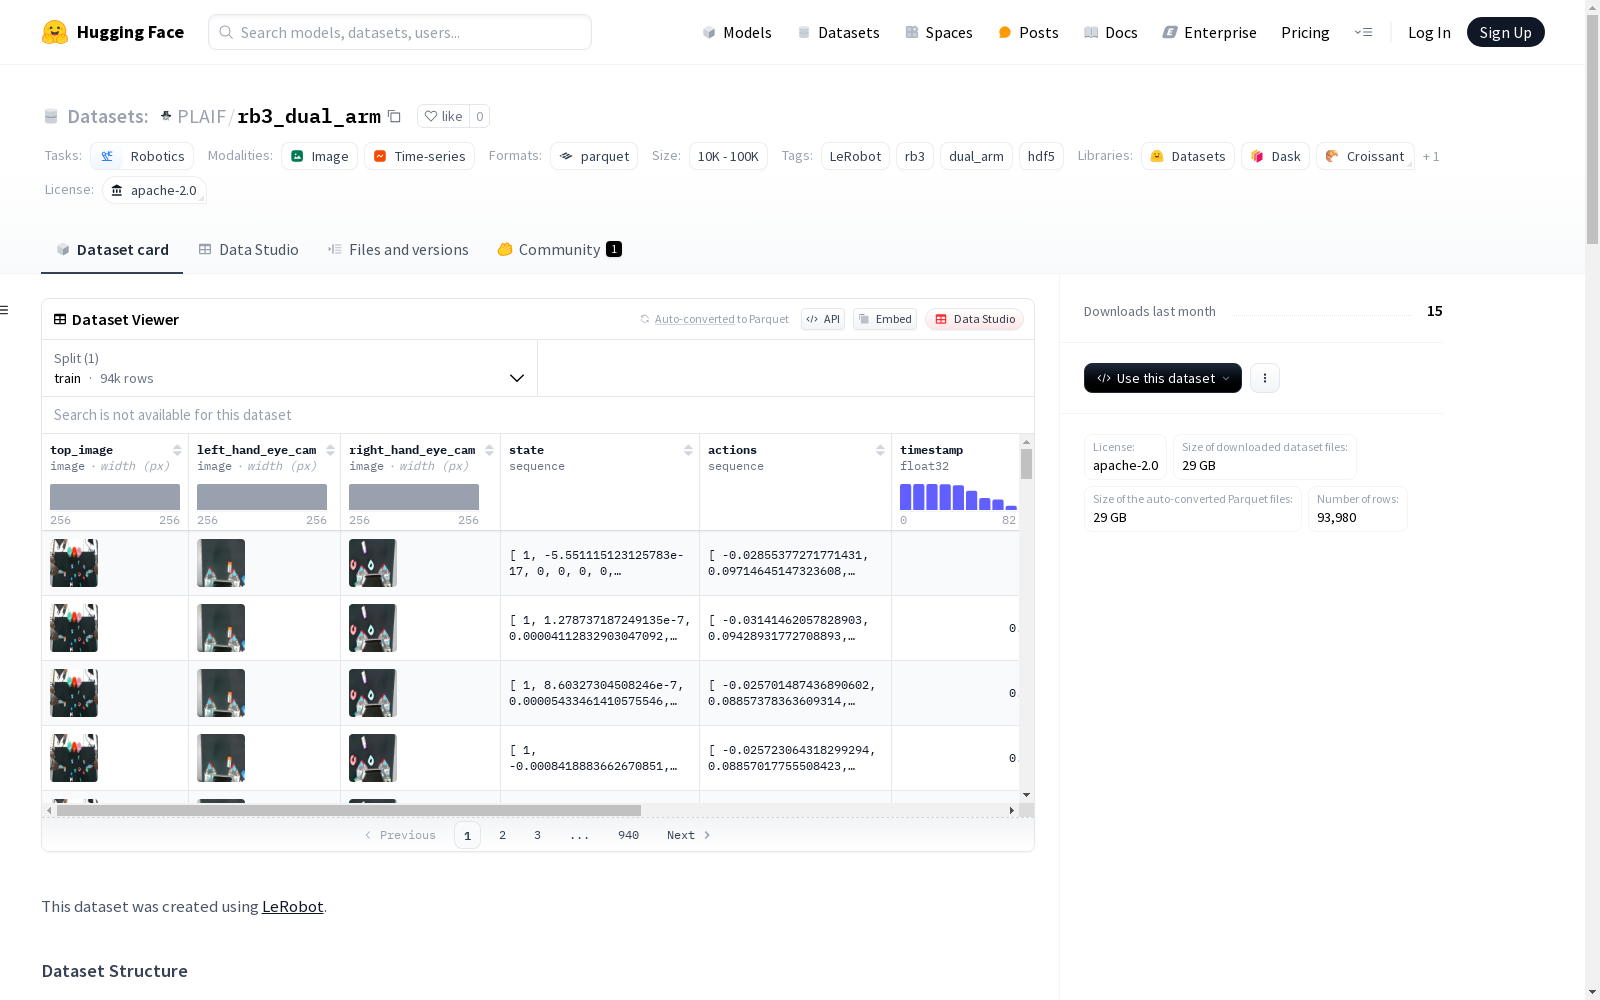Open the first row right_hand_eye_cam thumbnail
The width and height of the screenshot is (1600, 1000).
373,563
